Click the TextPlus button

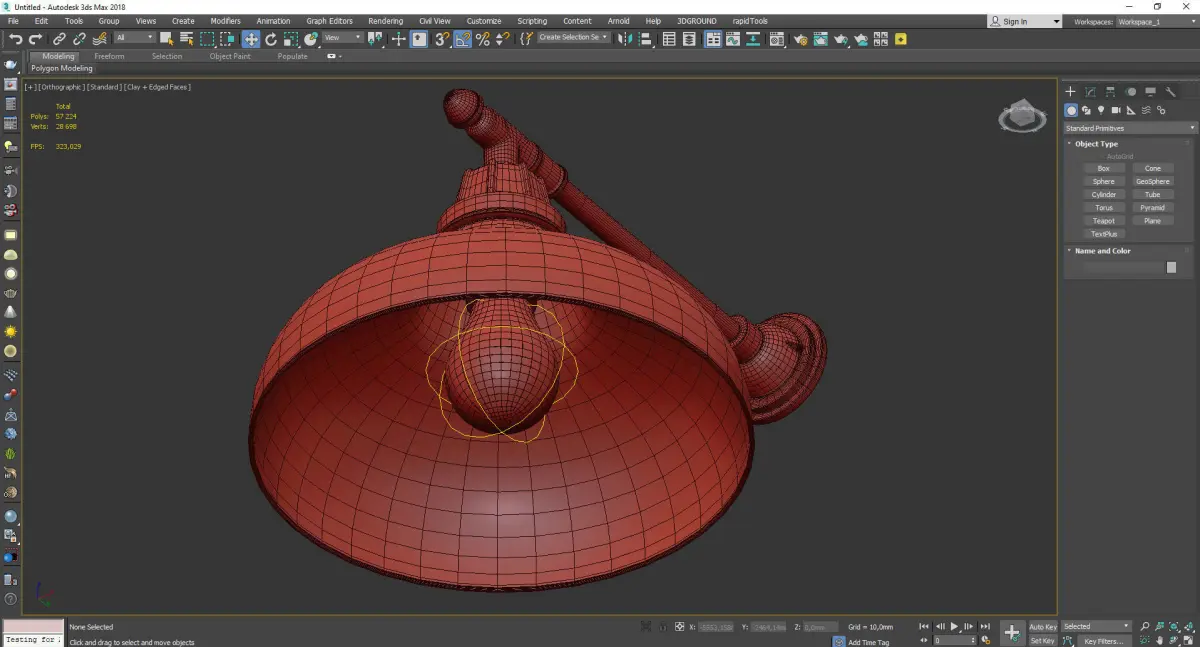(1103, 233)
